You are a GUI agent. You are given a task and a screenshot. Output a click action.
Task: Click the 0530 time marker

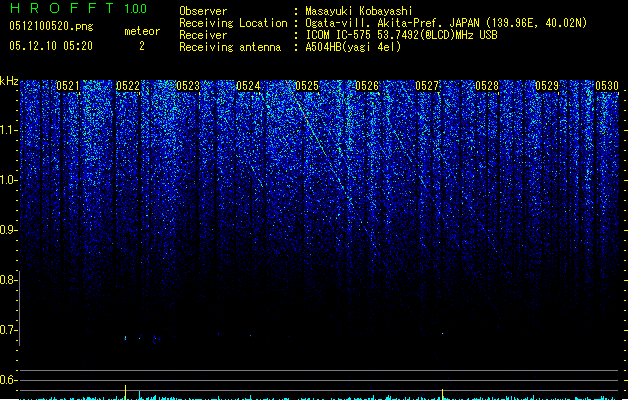pyautogui.click(x=607, y=86)
